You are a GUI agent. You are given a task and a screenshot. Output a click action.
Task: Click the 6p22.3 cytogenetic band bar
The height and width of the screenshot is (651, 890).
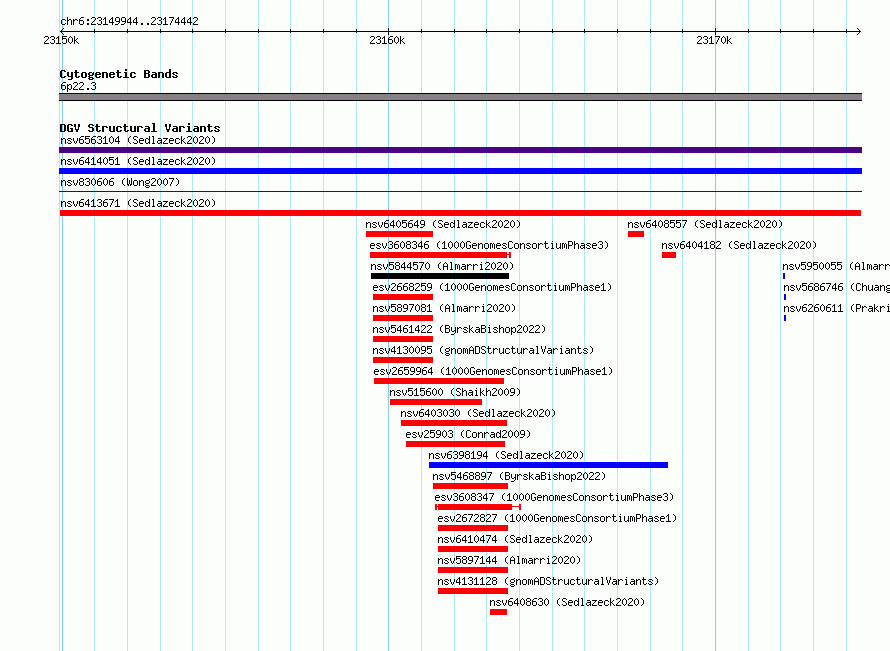(460, 97)
